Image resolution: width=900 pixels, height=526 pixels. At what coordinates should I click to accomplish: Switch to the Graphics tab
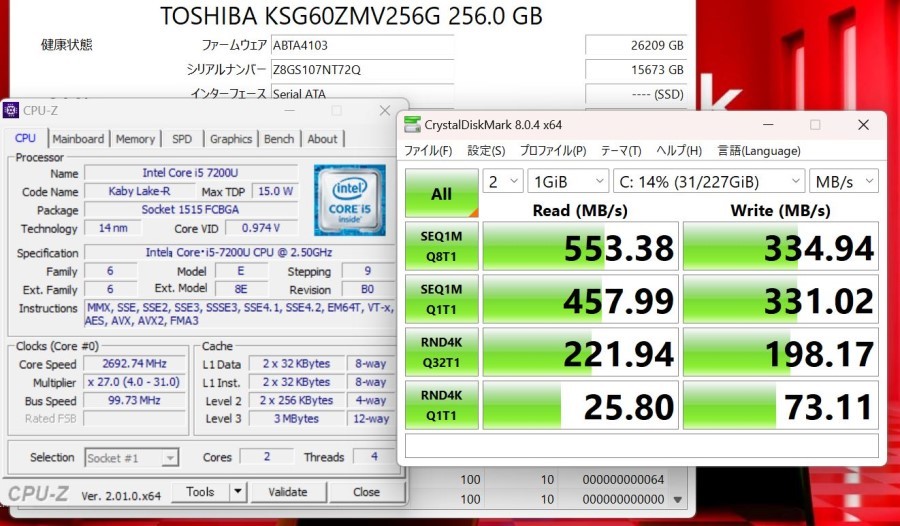[231, 139]
